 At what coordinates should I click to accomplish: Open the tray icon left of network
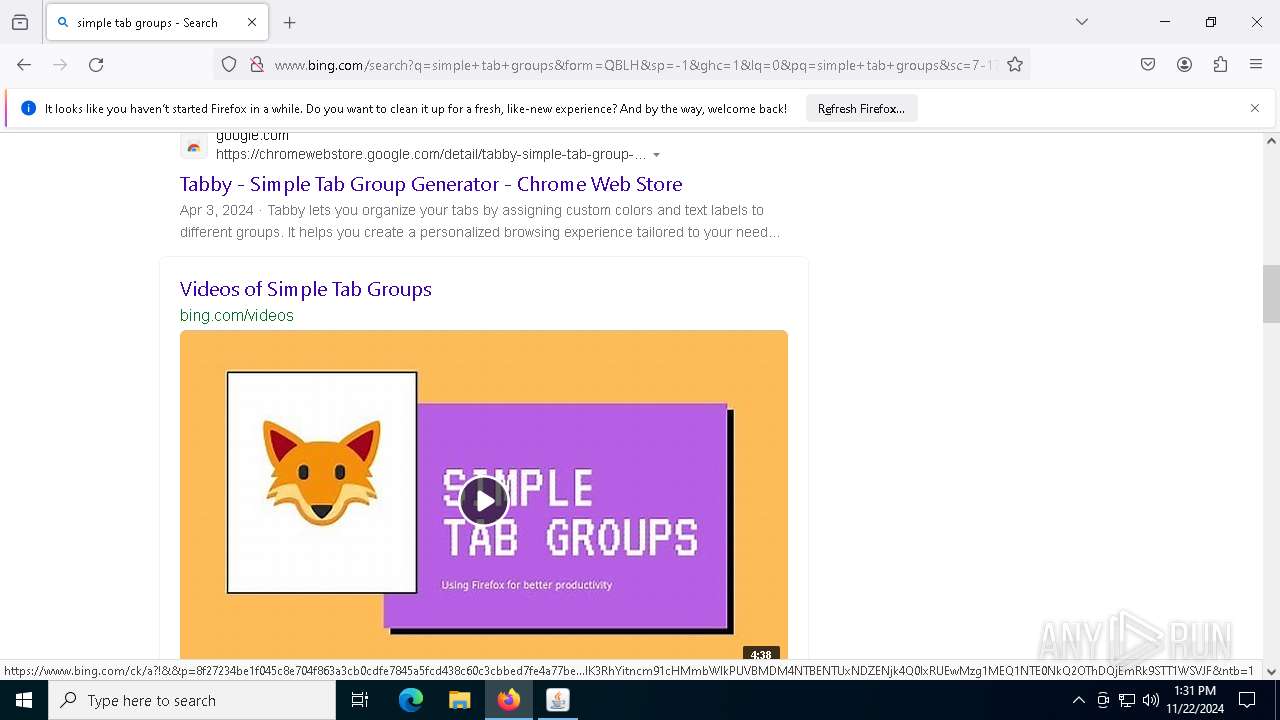[1103, 700]
